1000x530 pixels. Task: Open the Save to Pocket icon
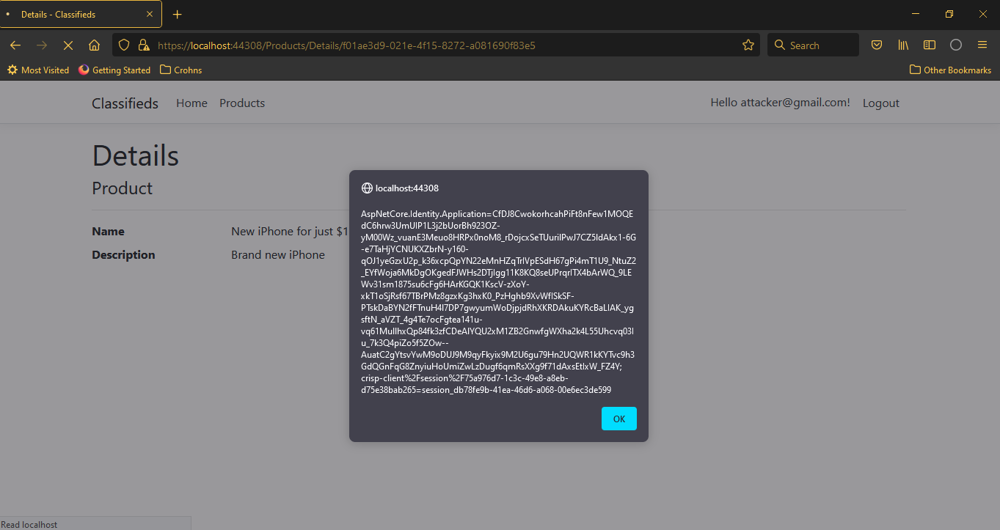coord(876,45)
